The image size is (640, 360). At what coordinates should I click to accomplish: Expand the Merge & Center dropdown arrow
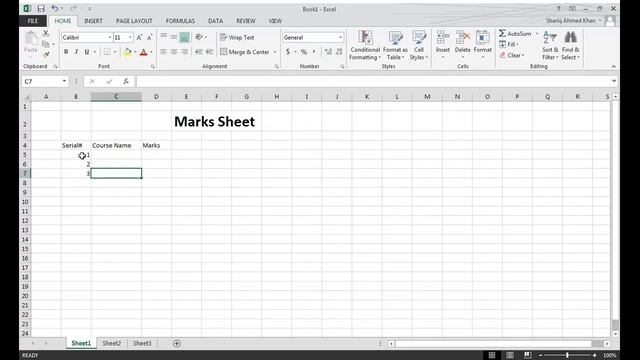click(275, 52)
